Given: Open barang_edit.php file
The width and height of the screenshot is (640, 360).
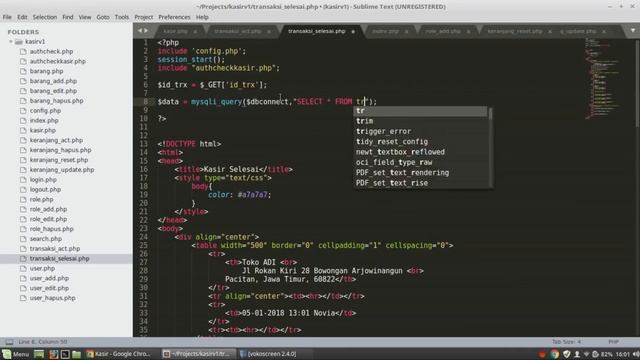Looking at the screenshot, I should [53, 91].
